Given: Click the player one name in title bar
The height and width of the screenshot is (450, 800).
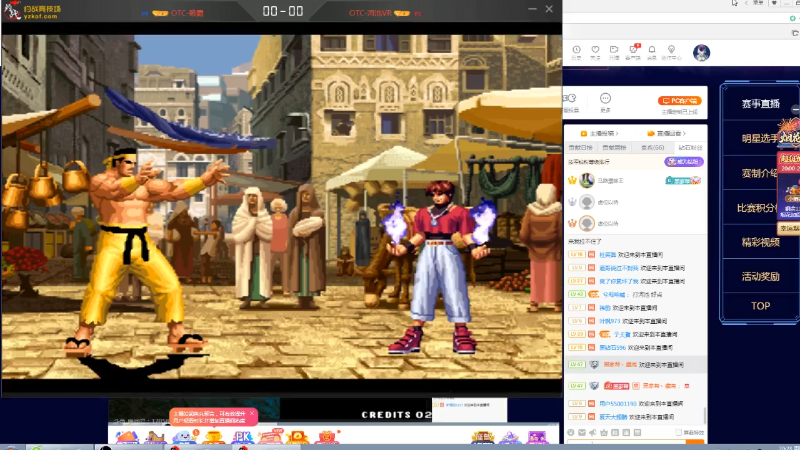Looking at the screenshot, I should 187,13.
